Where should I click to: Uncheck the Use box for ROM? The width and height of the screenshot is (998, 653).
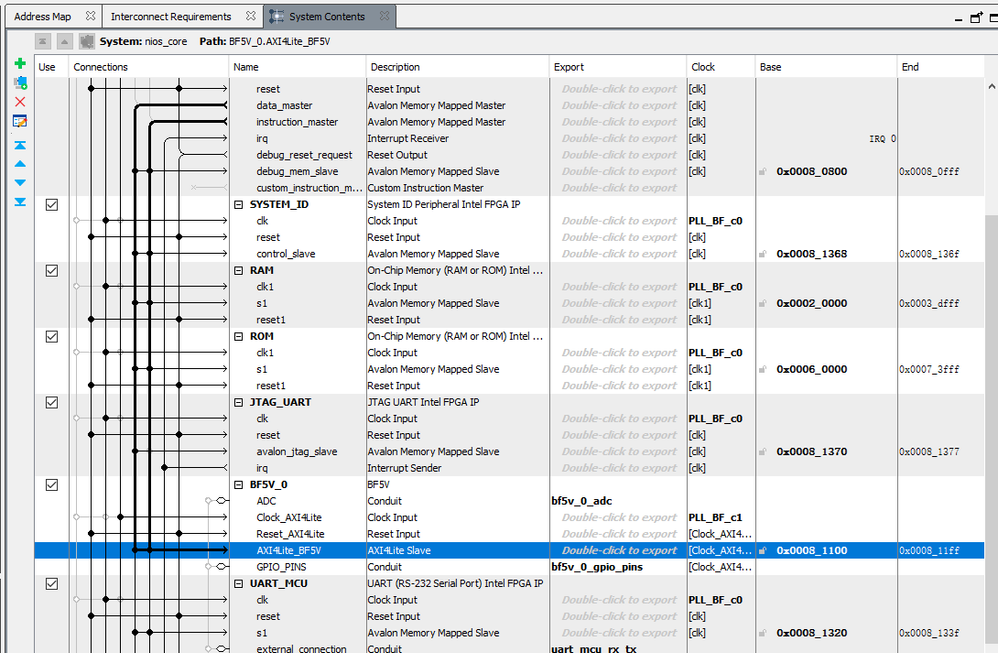point(52,336)
